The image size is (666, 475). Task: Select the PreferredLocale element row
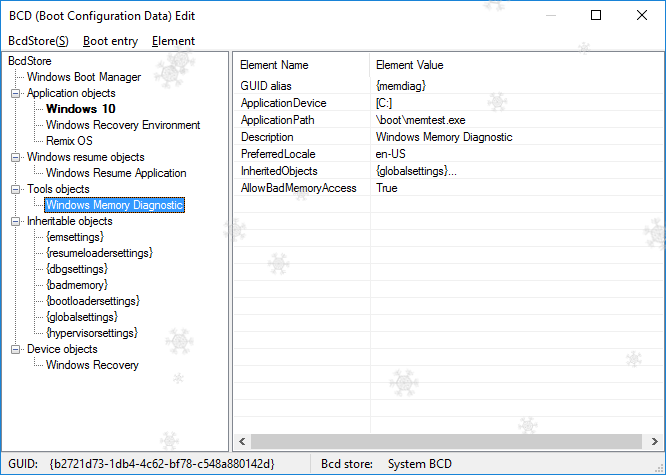[x=446, y=154]
